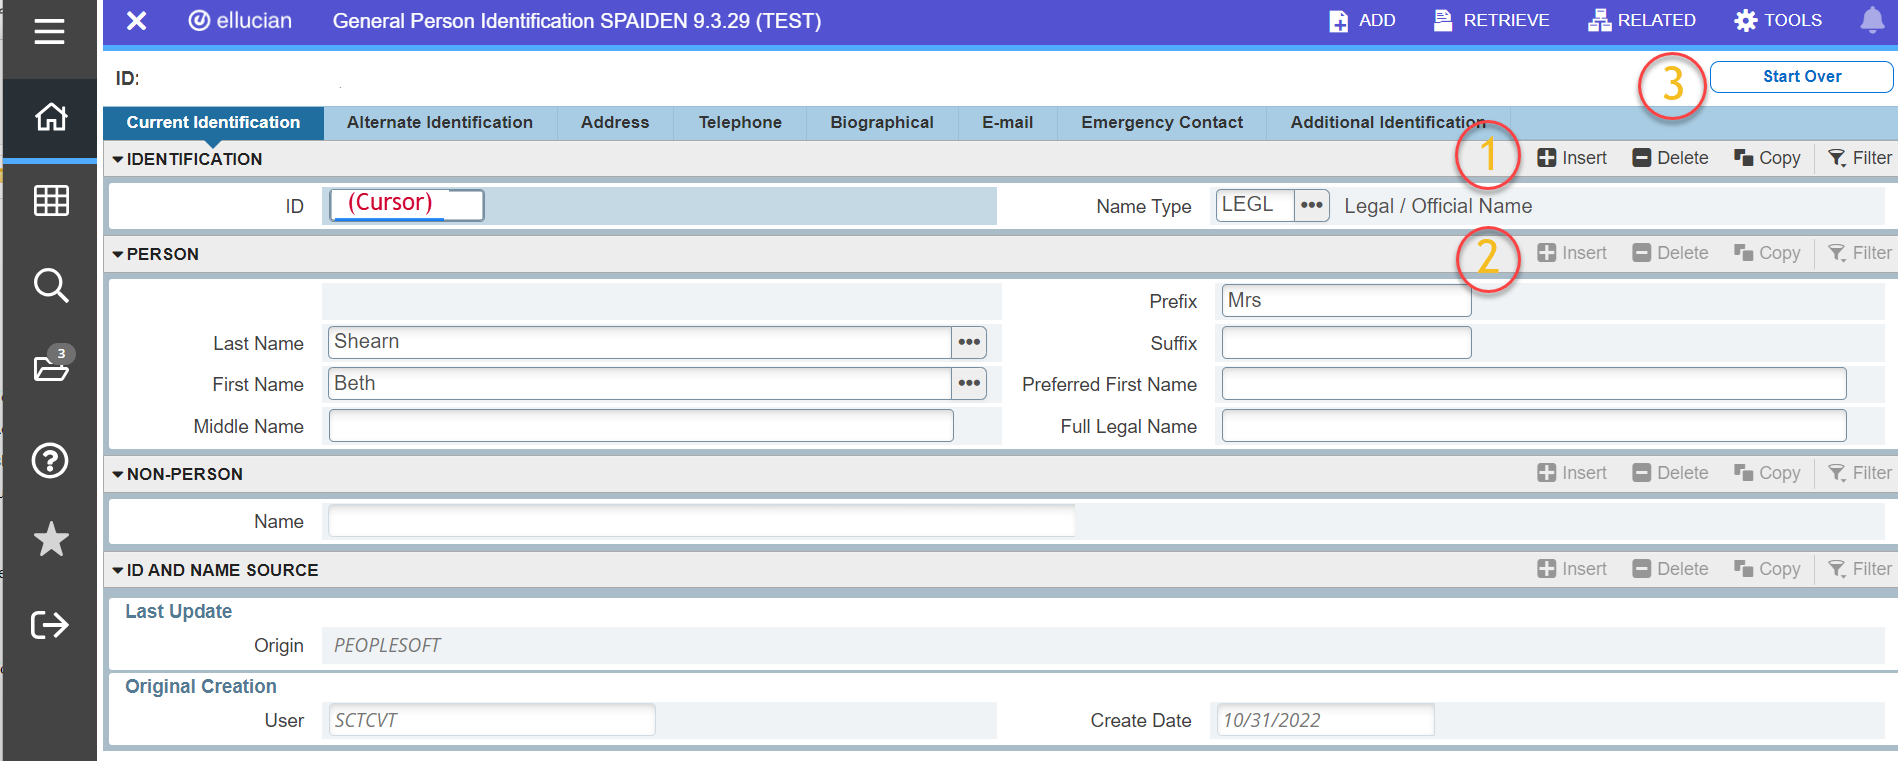Collapse the ID AND NAME SOURCE section

tap(118, 571)
